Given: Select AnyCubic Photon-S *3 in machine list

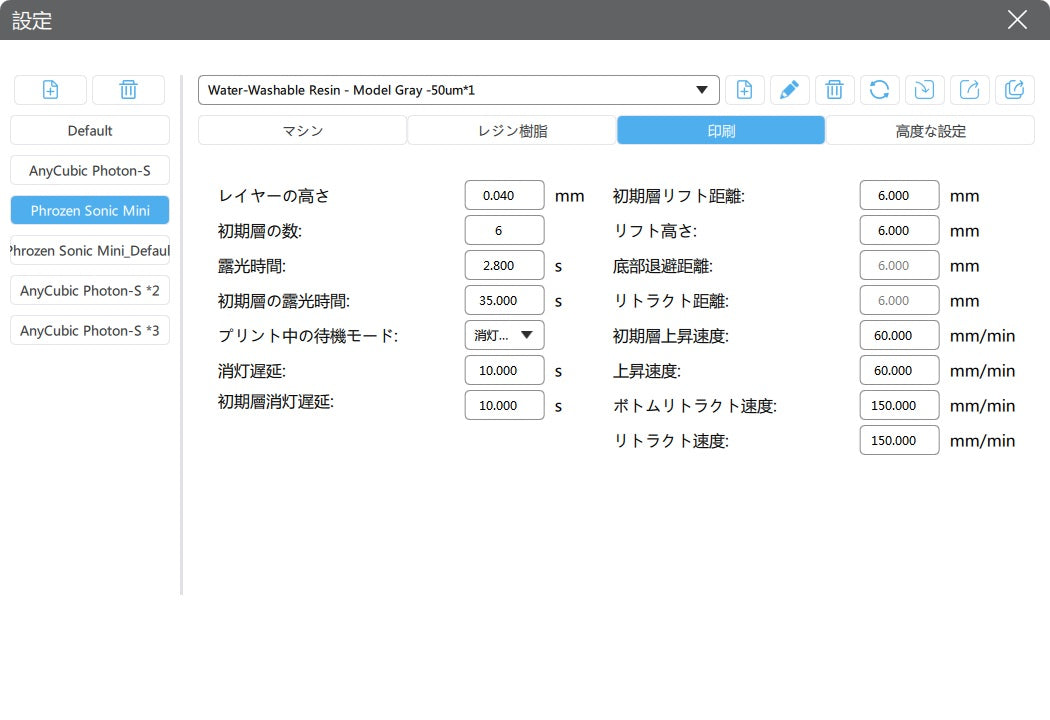Looking at the screenshot, I should 90,330.
